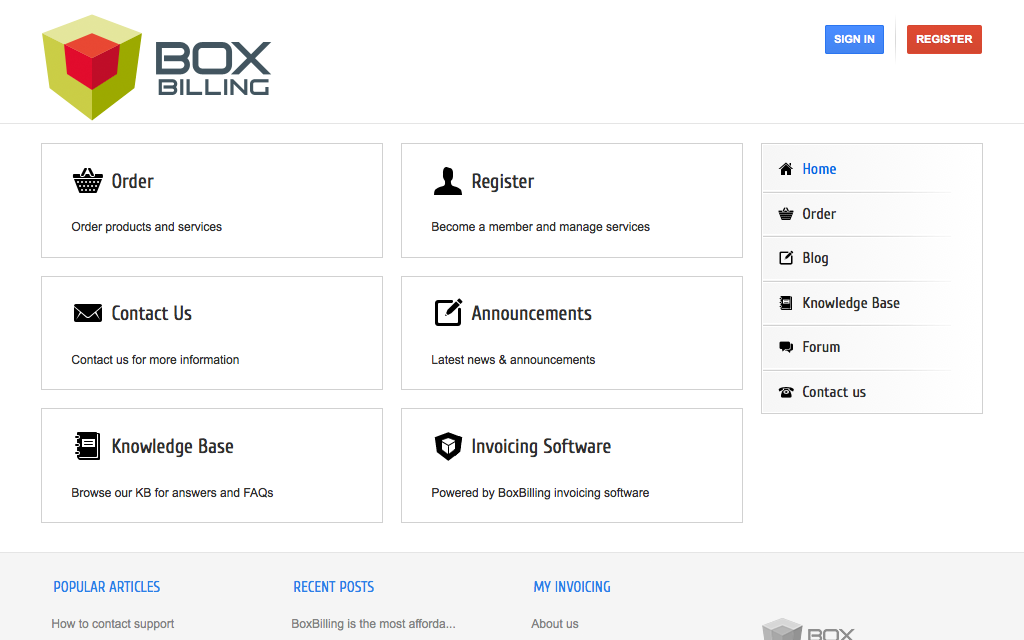Screen dimensions: 1024x640
Task: Click the box icon on the Invoicing Software card
Action: pos(447,446)
